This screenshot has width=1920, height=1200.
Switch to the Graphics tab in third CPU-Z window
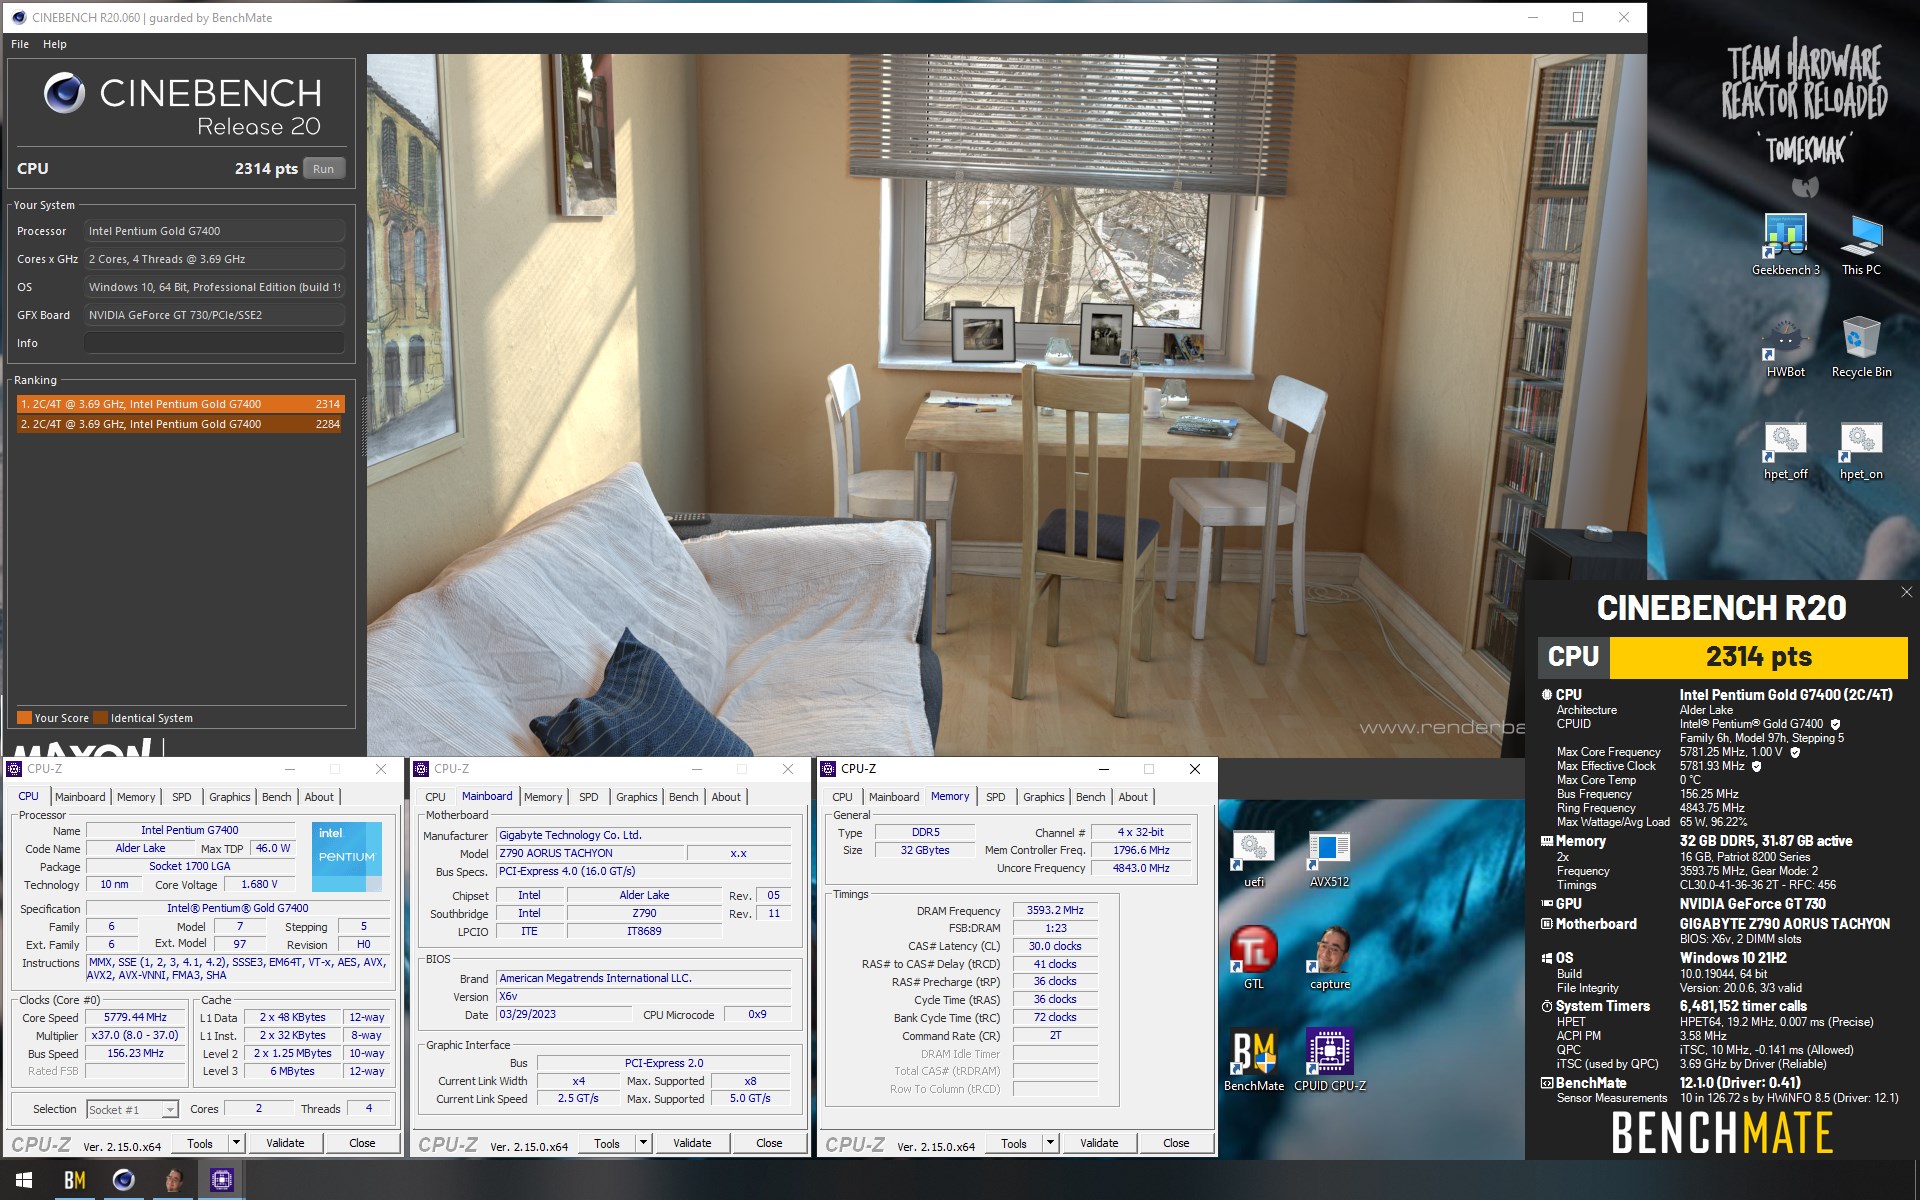click(x=1044, y=797)
